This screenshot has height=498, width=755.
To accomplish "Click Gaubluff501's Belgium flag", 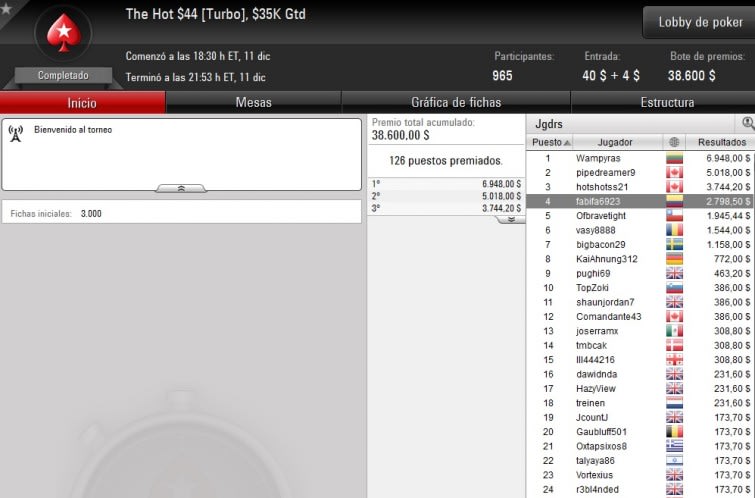I will tap(675, 432).
